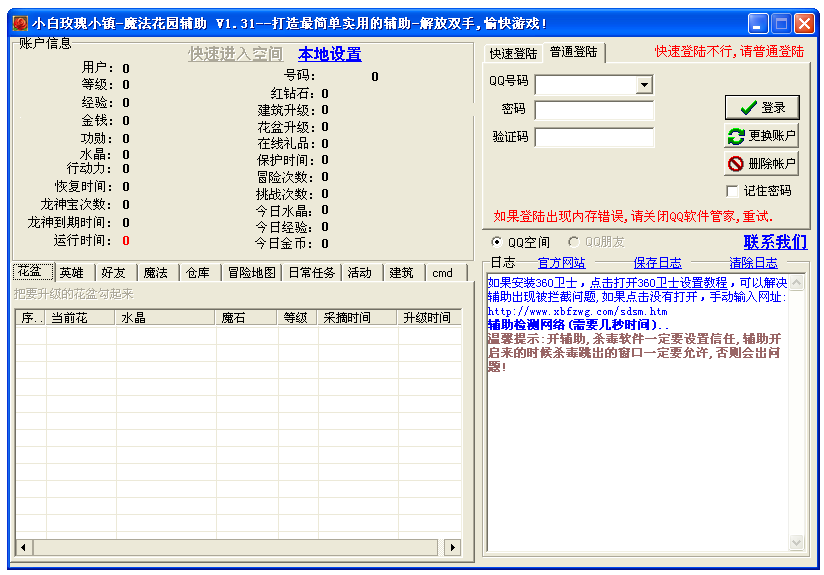The height and width of the screenshot is (575, 824).
Task: Click the table's right scroll arrow
Action: 452,547
